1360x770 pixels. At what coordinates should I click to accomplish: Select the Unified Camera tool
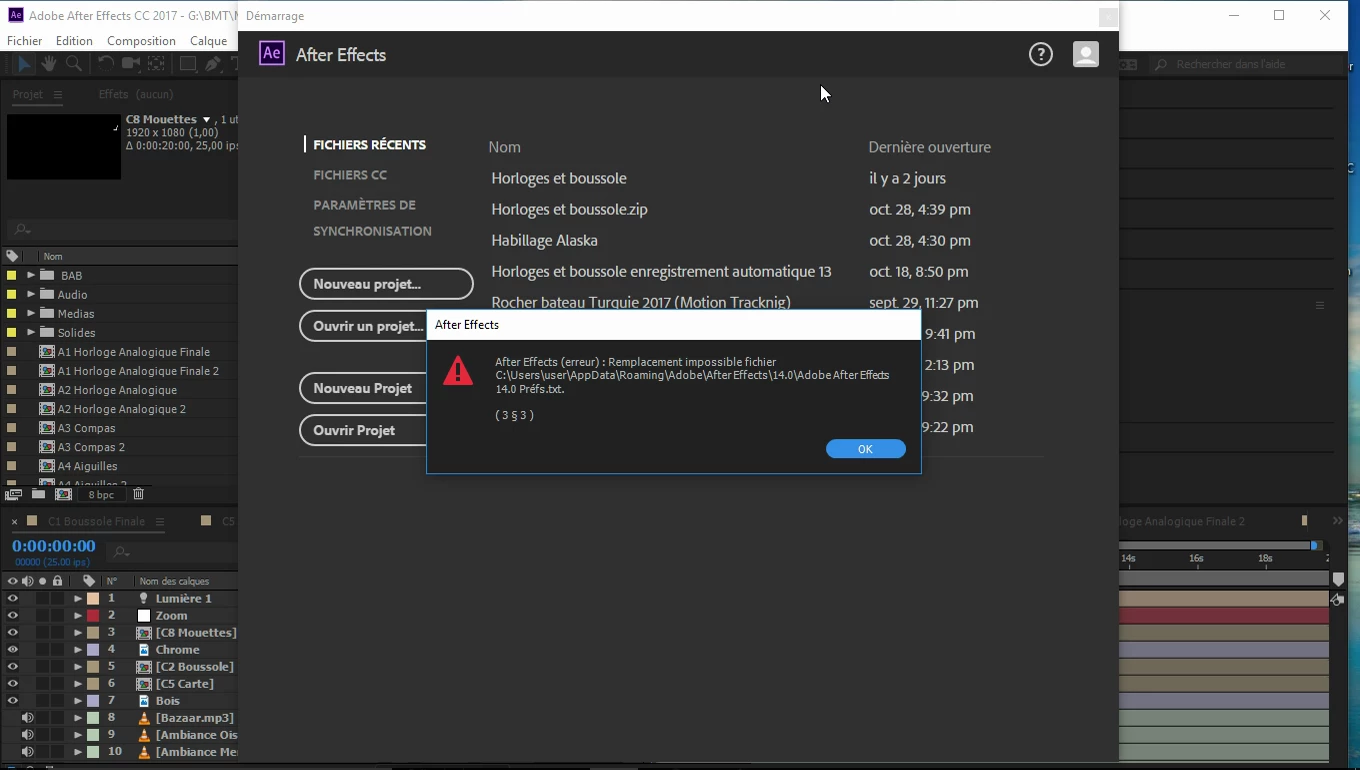(x=131, y=63)
